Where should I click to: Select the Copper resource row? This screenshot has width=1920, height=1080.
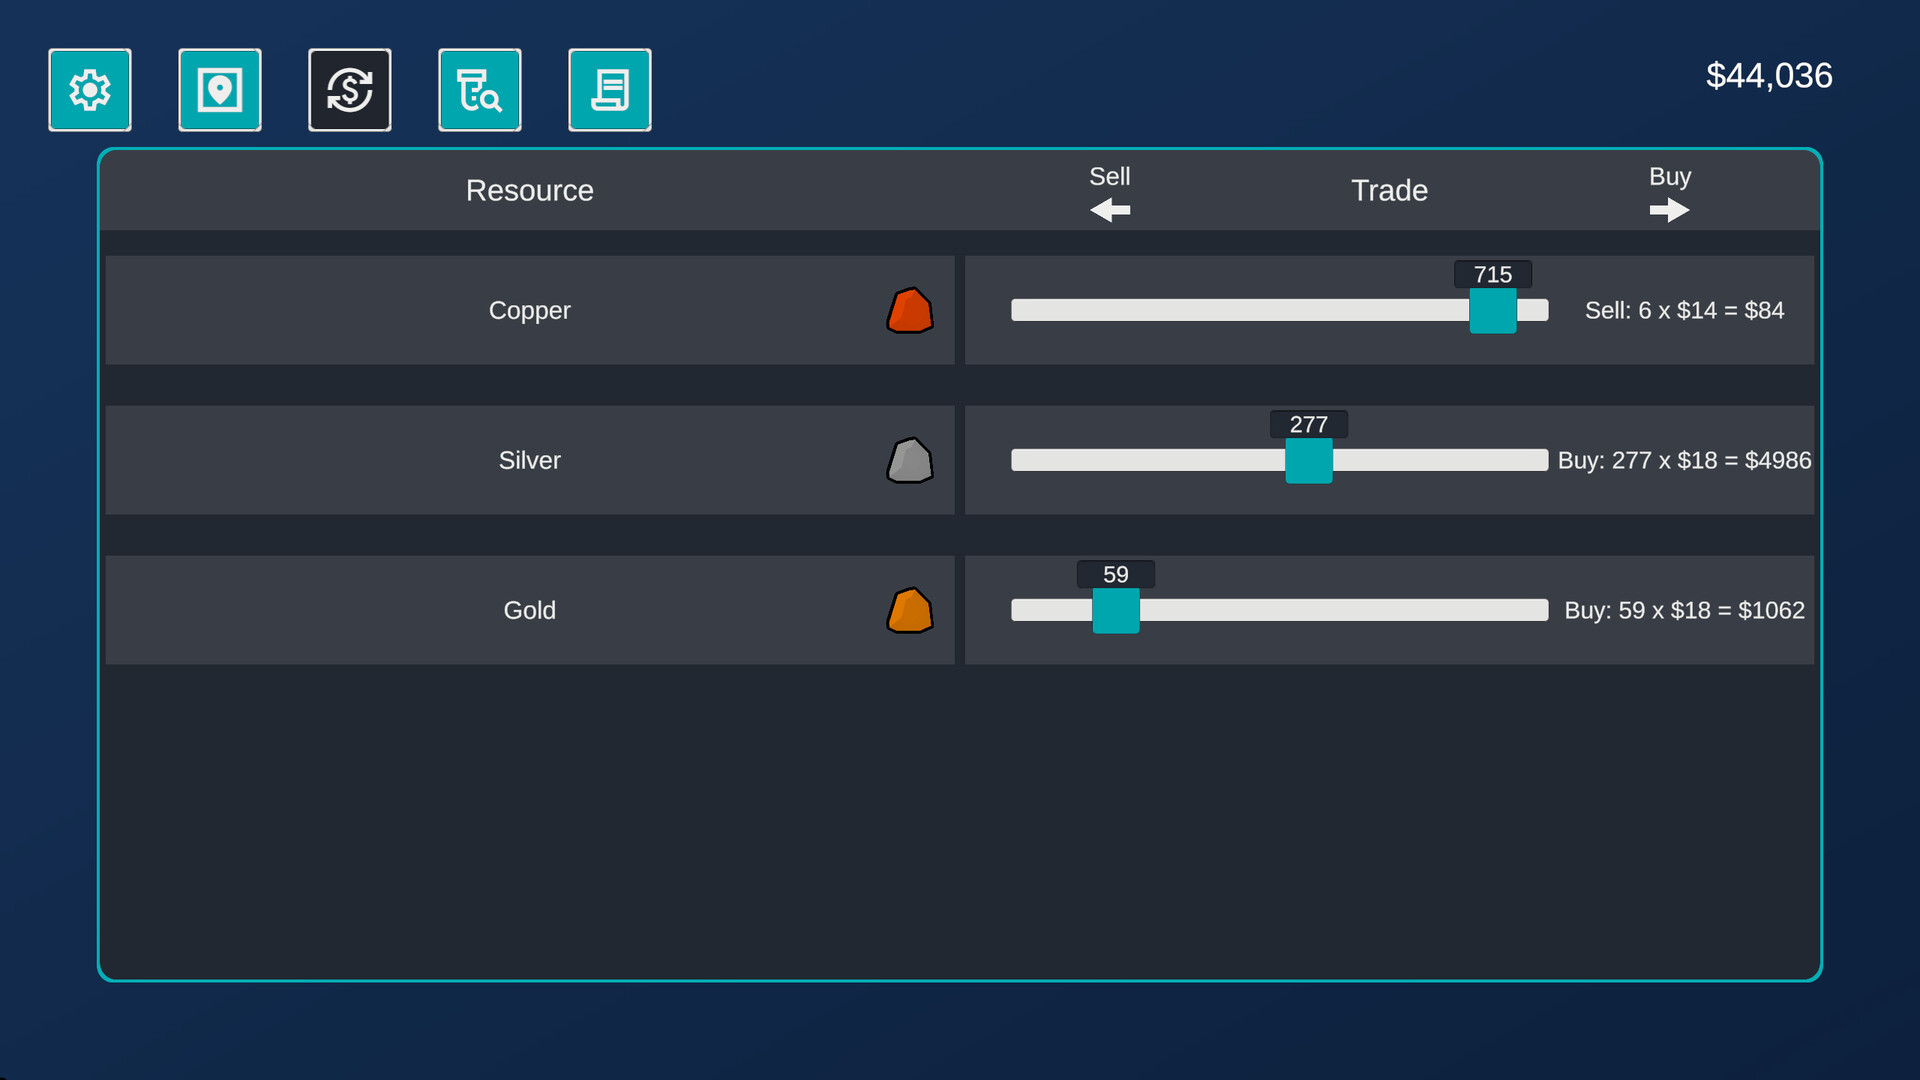point(529,310)
